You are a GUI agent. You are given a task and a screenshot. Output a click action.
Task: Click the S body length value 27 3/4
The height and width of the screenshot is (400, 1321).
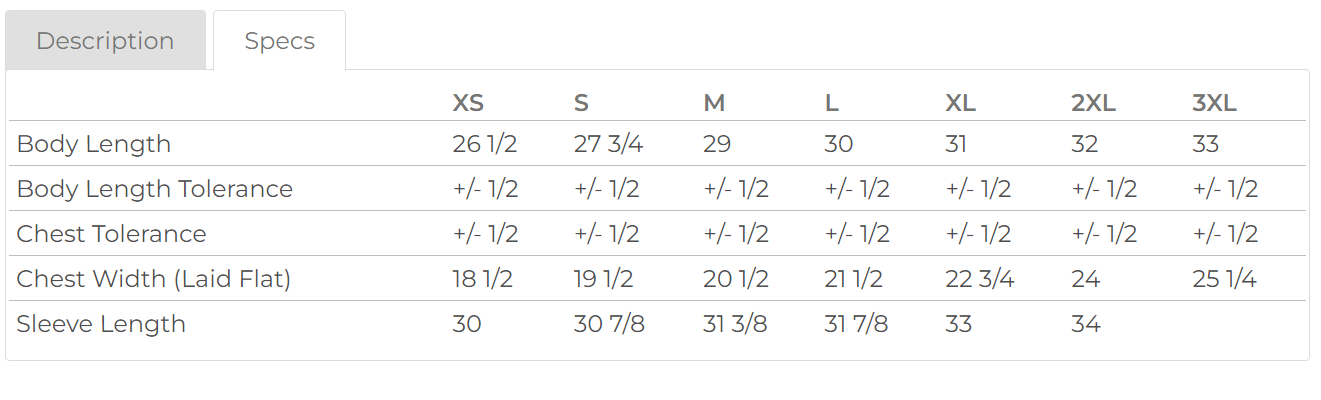tap(608, 144)
